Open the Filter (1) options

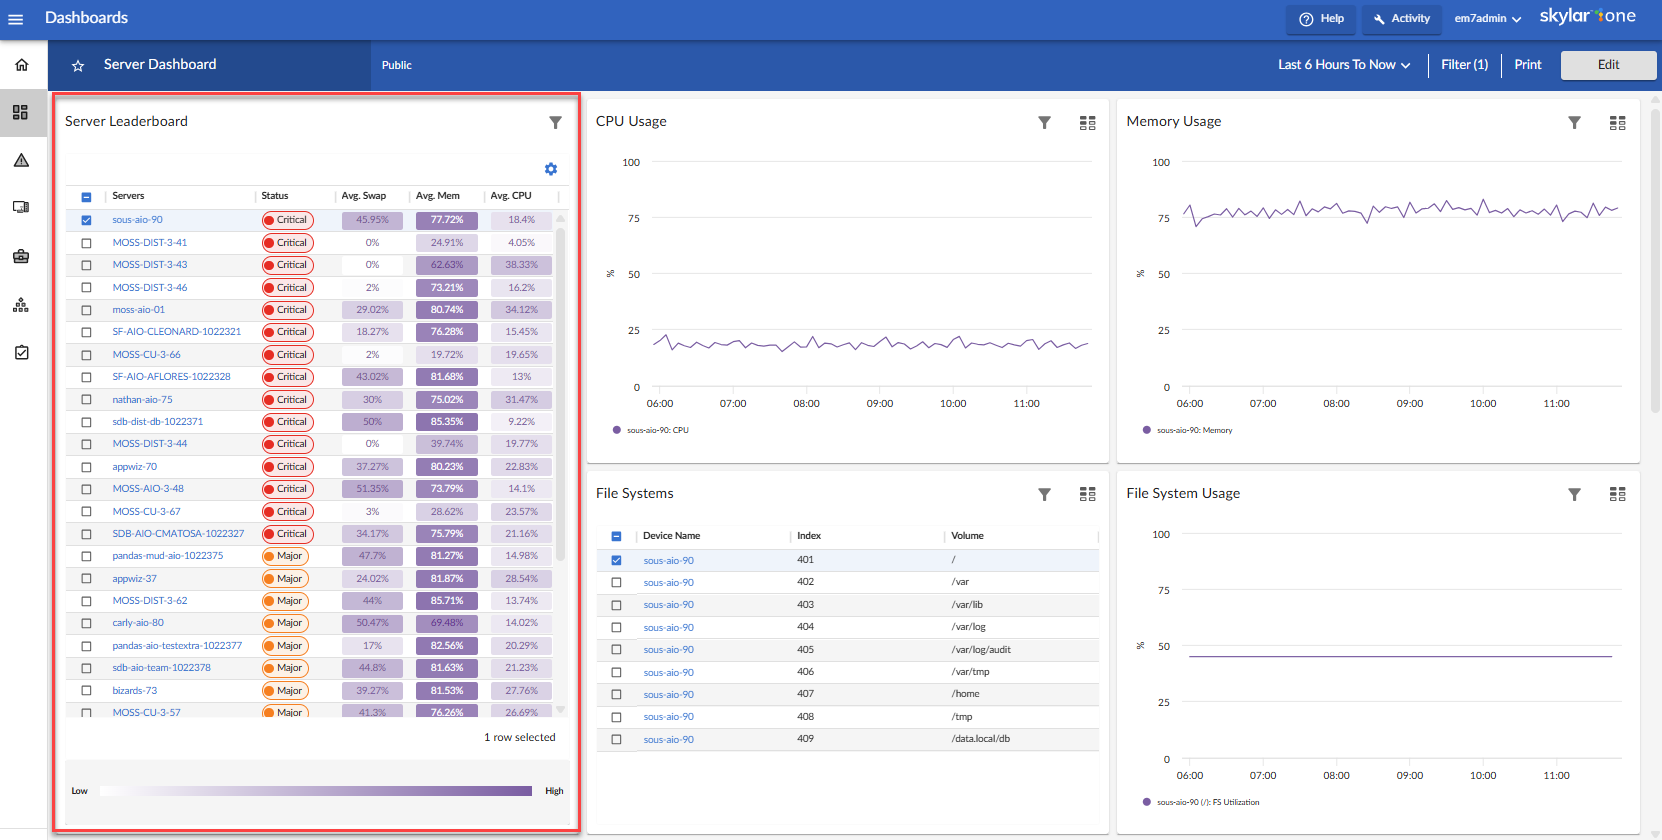point(1464,65)
